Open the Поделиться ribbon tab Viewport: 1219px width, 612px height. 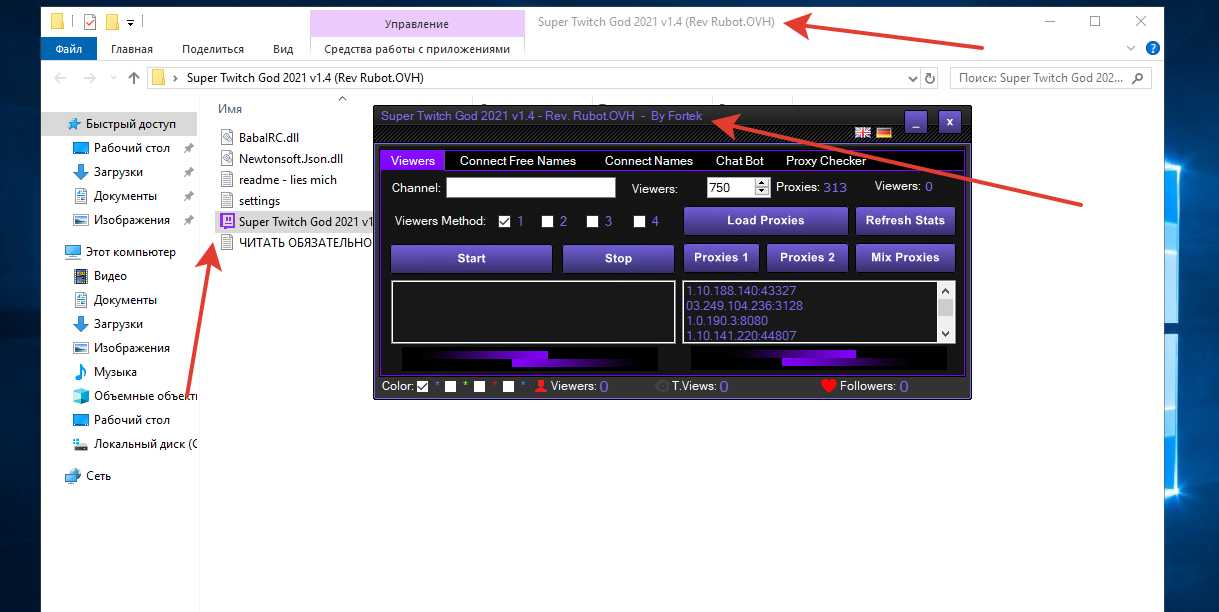click(x=213, y=48)
